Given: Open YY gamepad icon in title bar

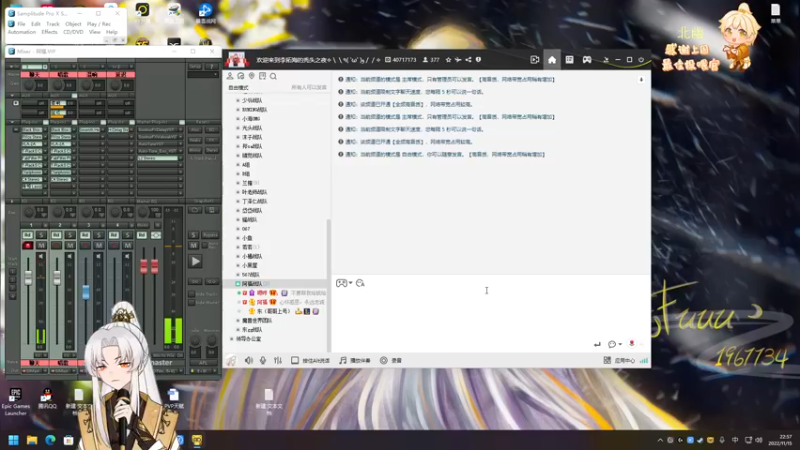Looking at the screenshot, I should 587,60.
